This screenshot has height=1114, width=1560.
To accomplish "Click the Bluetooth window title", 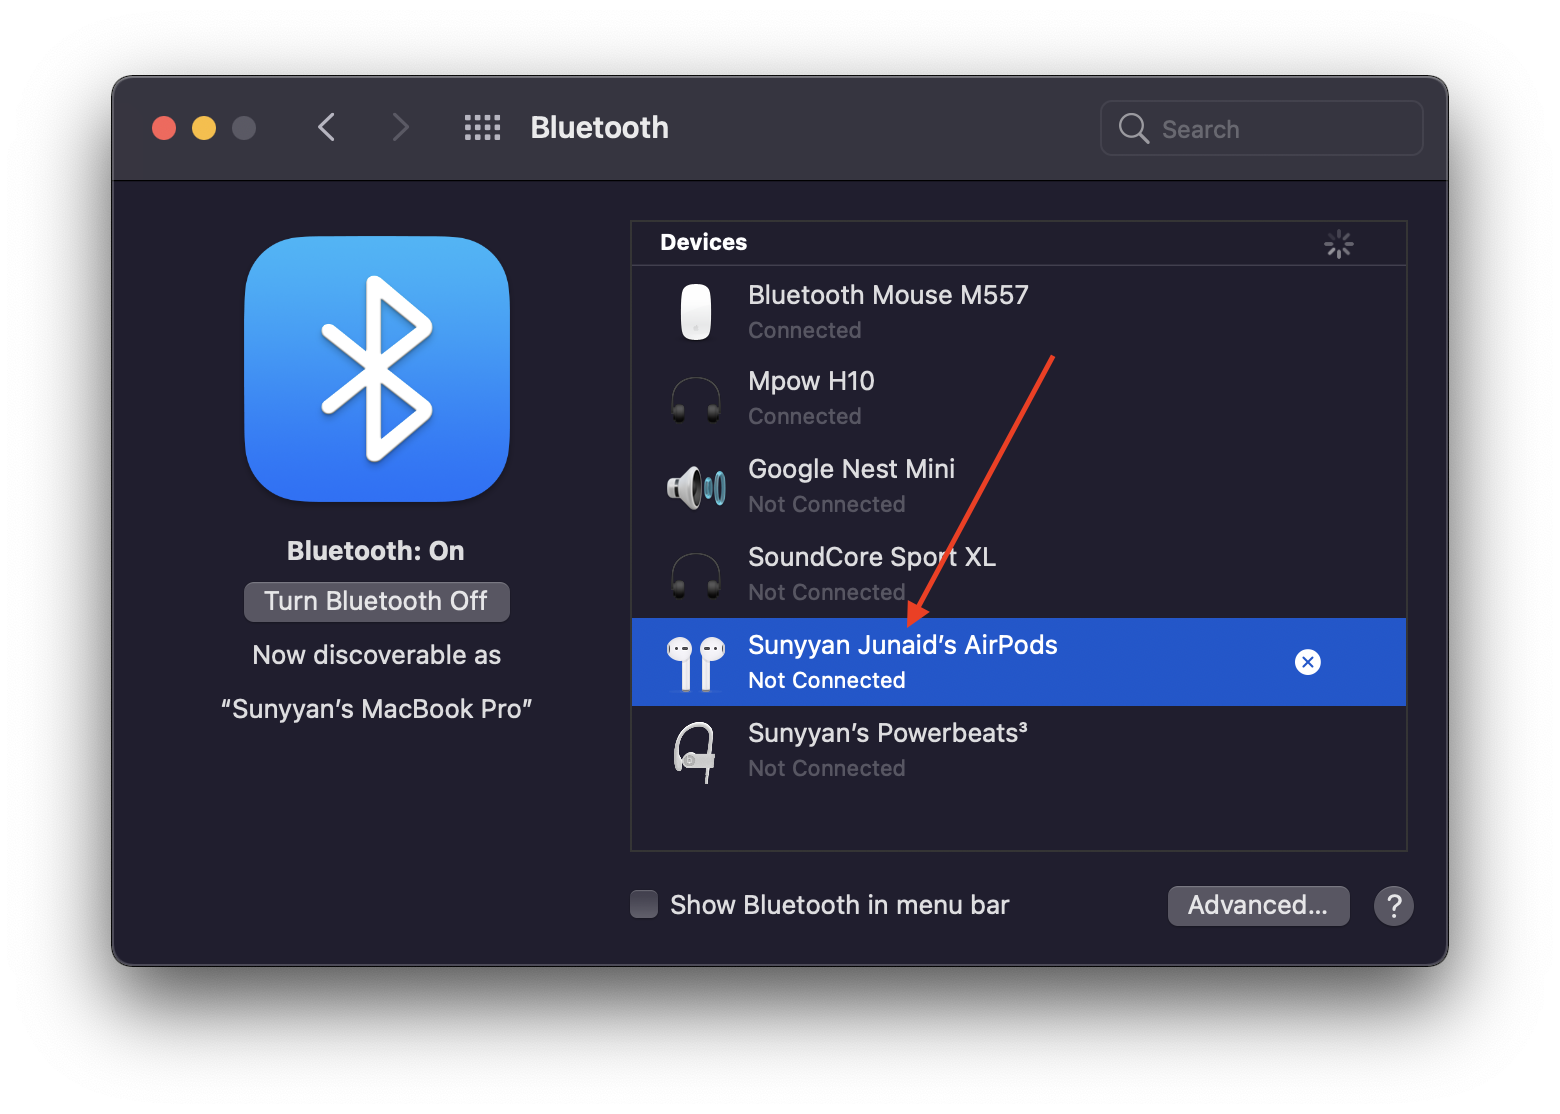I will point(600,128).
